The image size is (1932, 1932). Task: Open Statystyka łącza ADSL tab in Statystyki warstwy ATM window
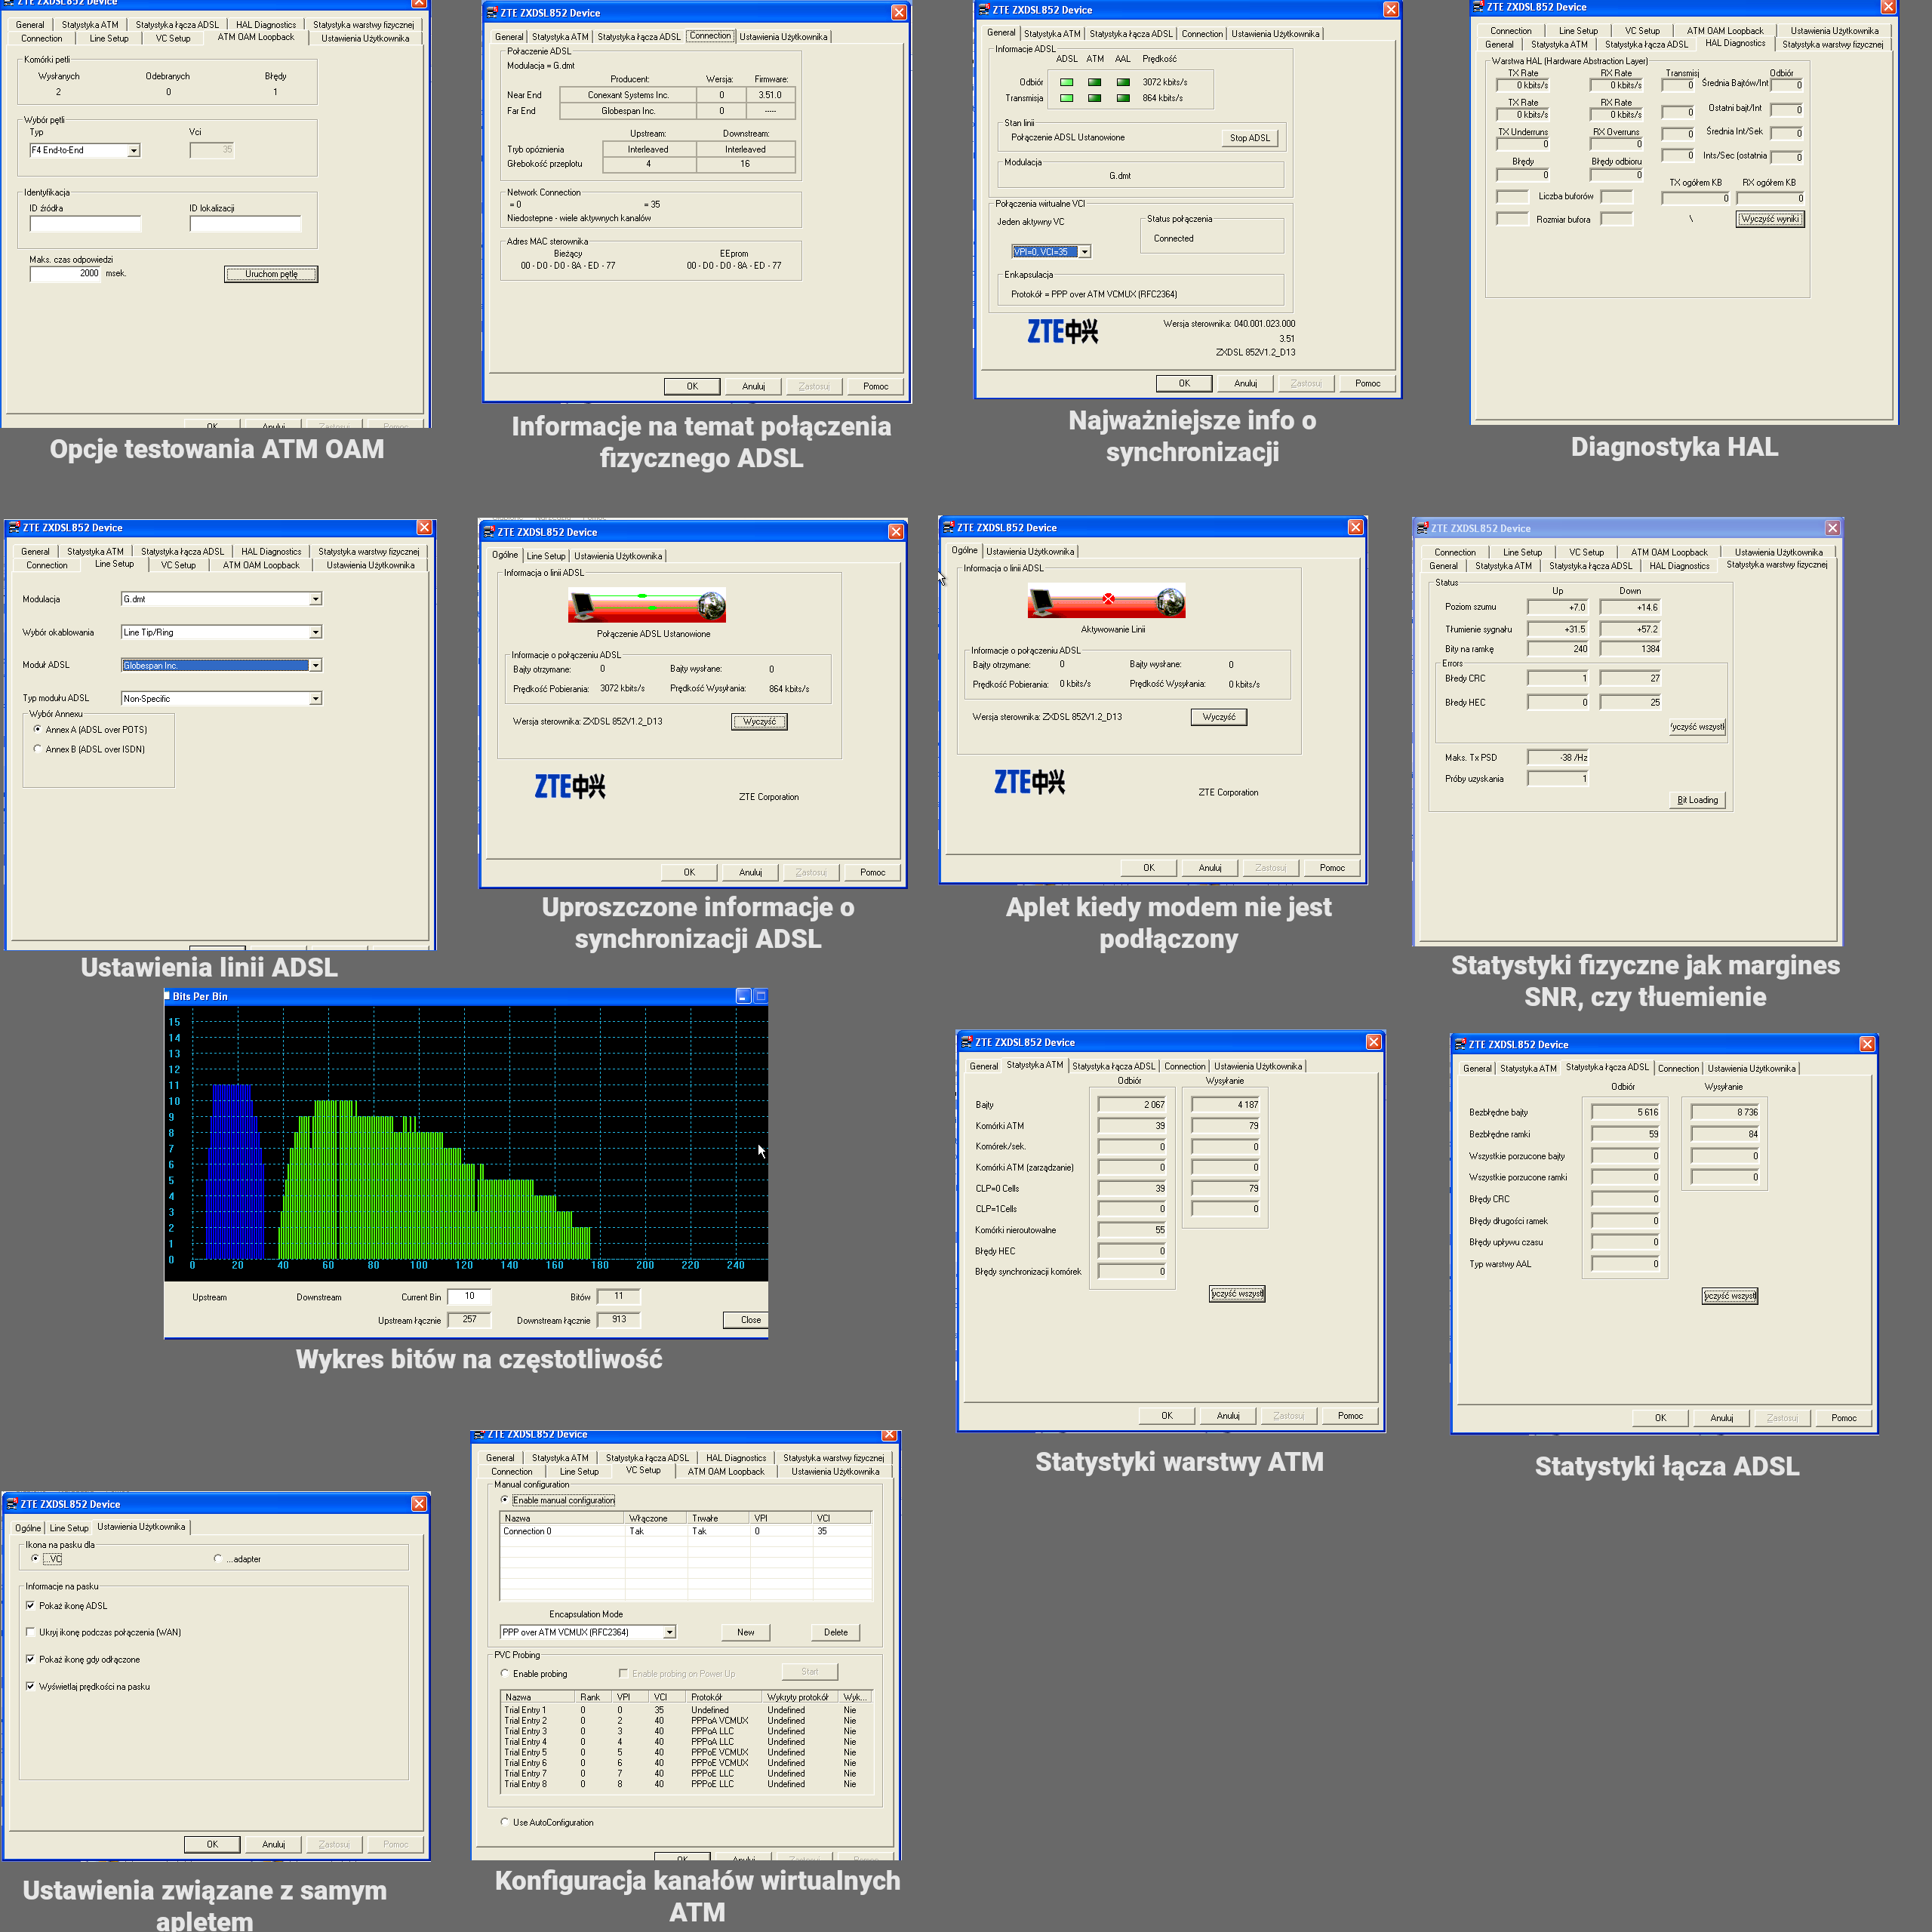[x=1113, y=1066]
